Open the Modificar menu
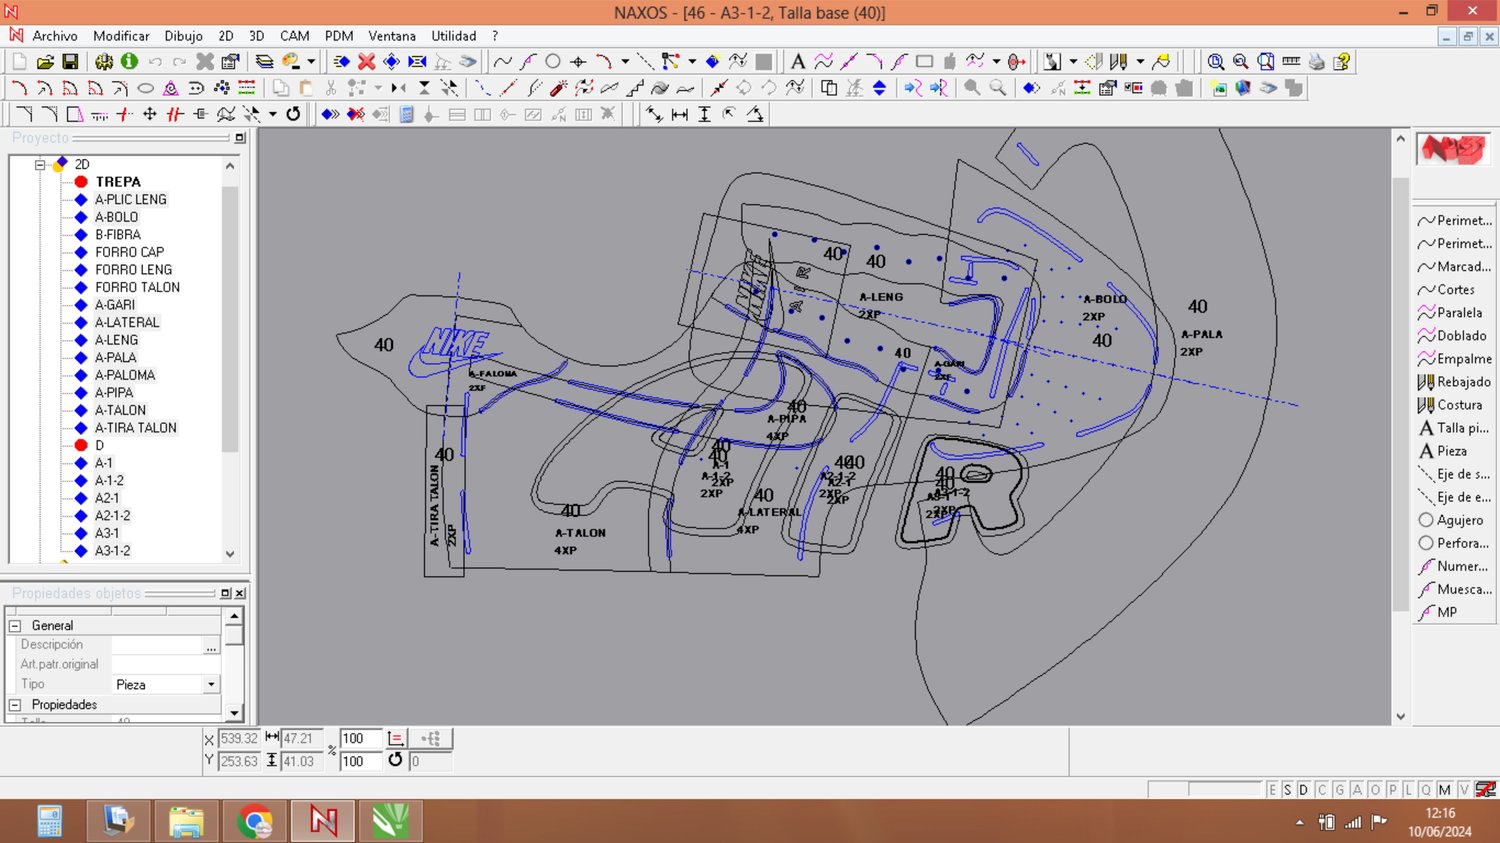Viewport: 1500px width, 843px height. tap(121, 36)
